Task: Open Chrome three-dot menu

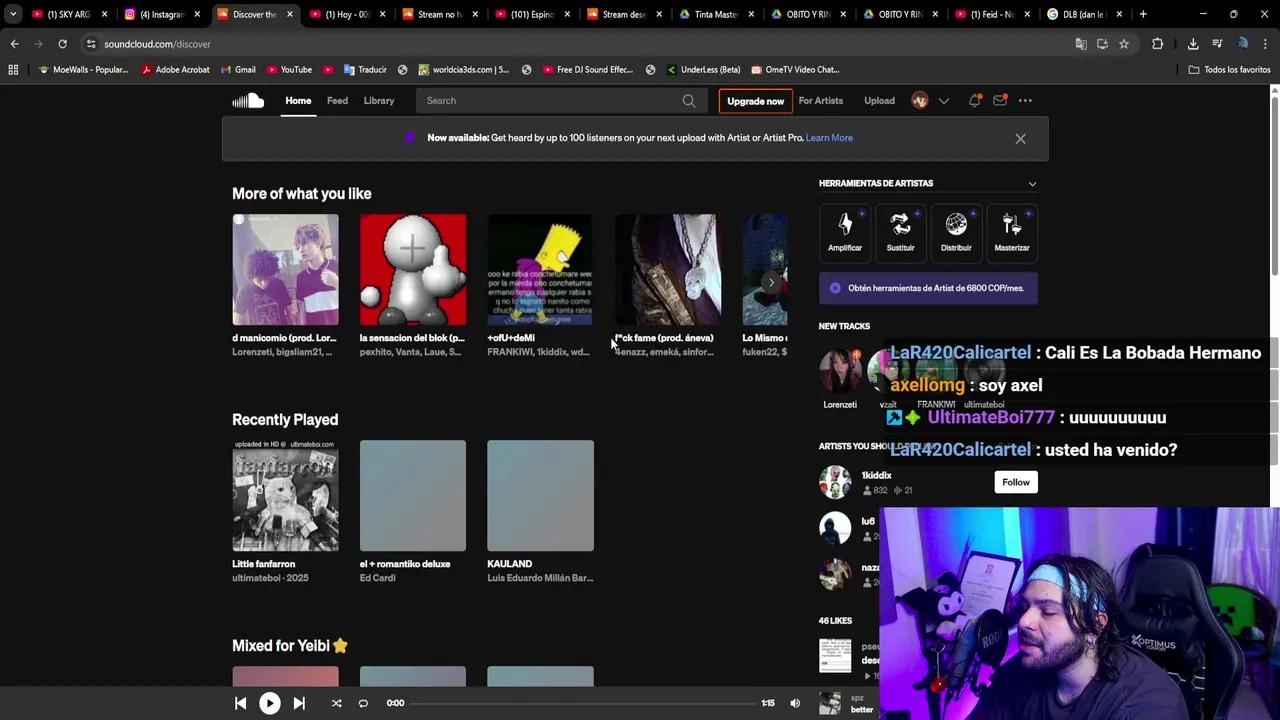Action: click(1266, 44)
